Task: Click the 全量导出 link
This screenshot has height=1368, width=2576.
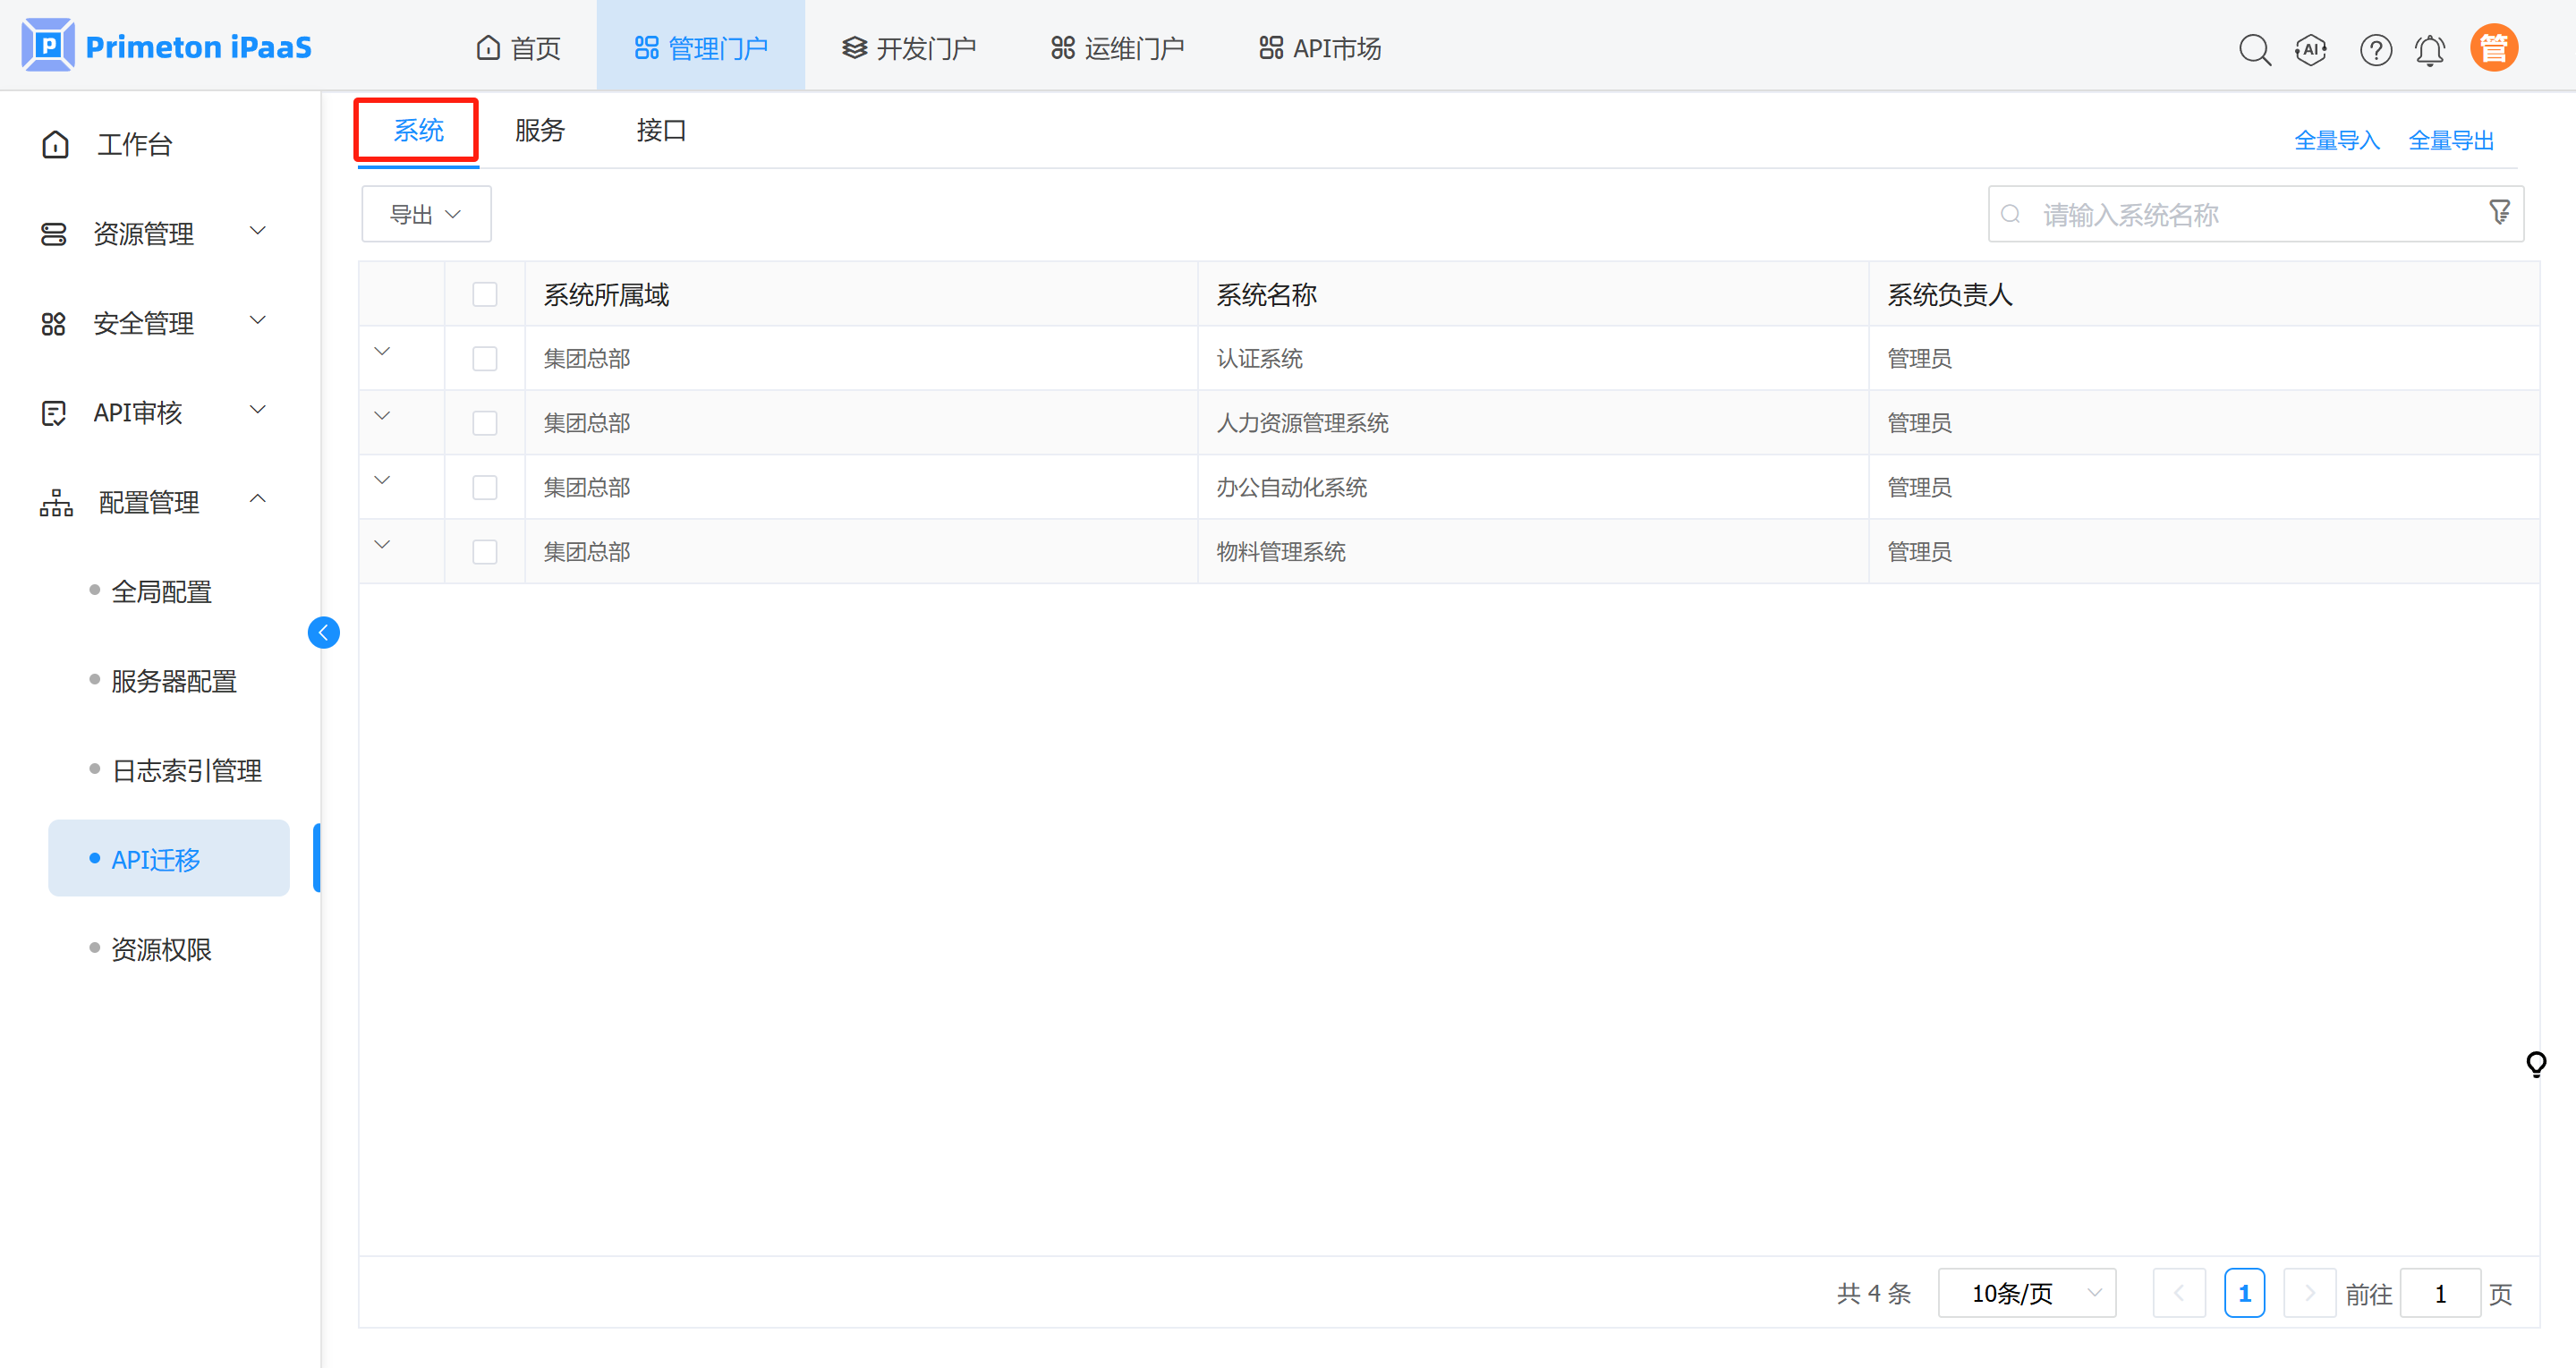Action: [2450, 140]
